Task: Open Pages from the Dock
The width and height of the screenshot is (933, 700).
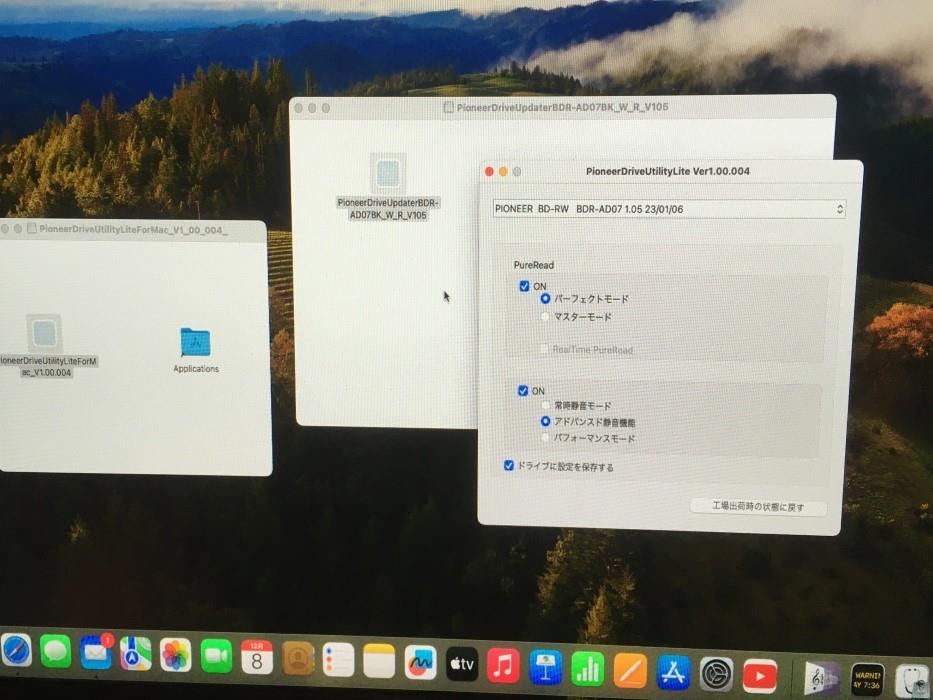Action: pyautogui.click(x=630, y=670)
